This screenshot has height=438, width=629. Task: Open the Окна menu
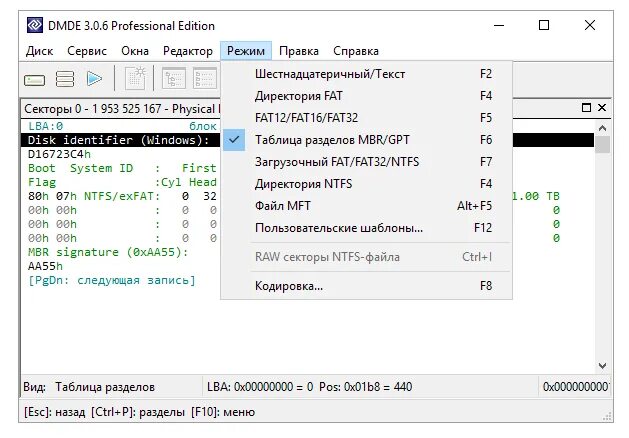point(135,51)
